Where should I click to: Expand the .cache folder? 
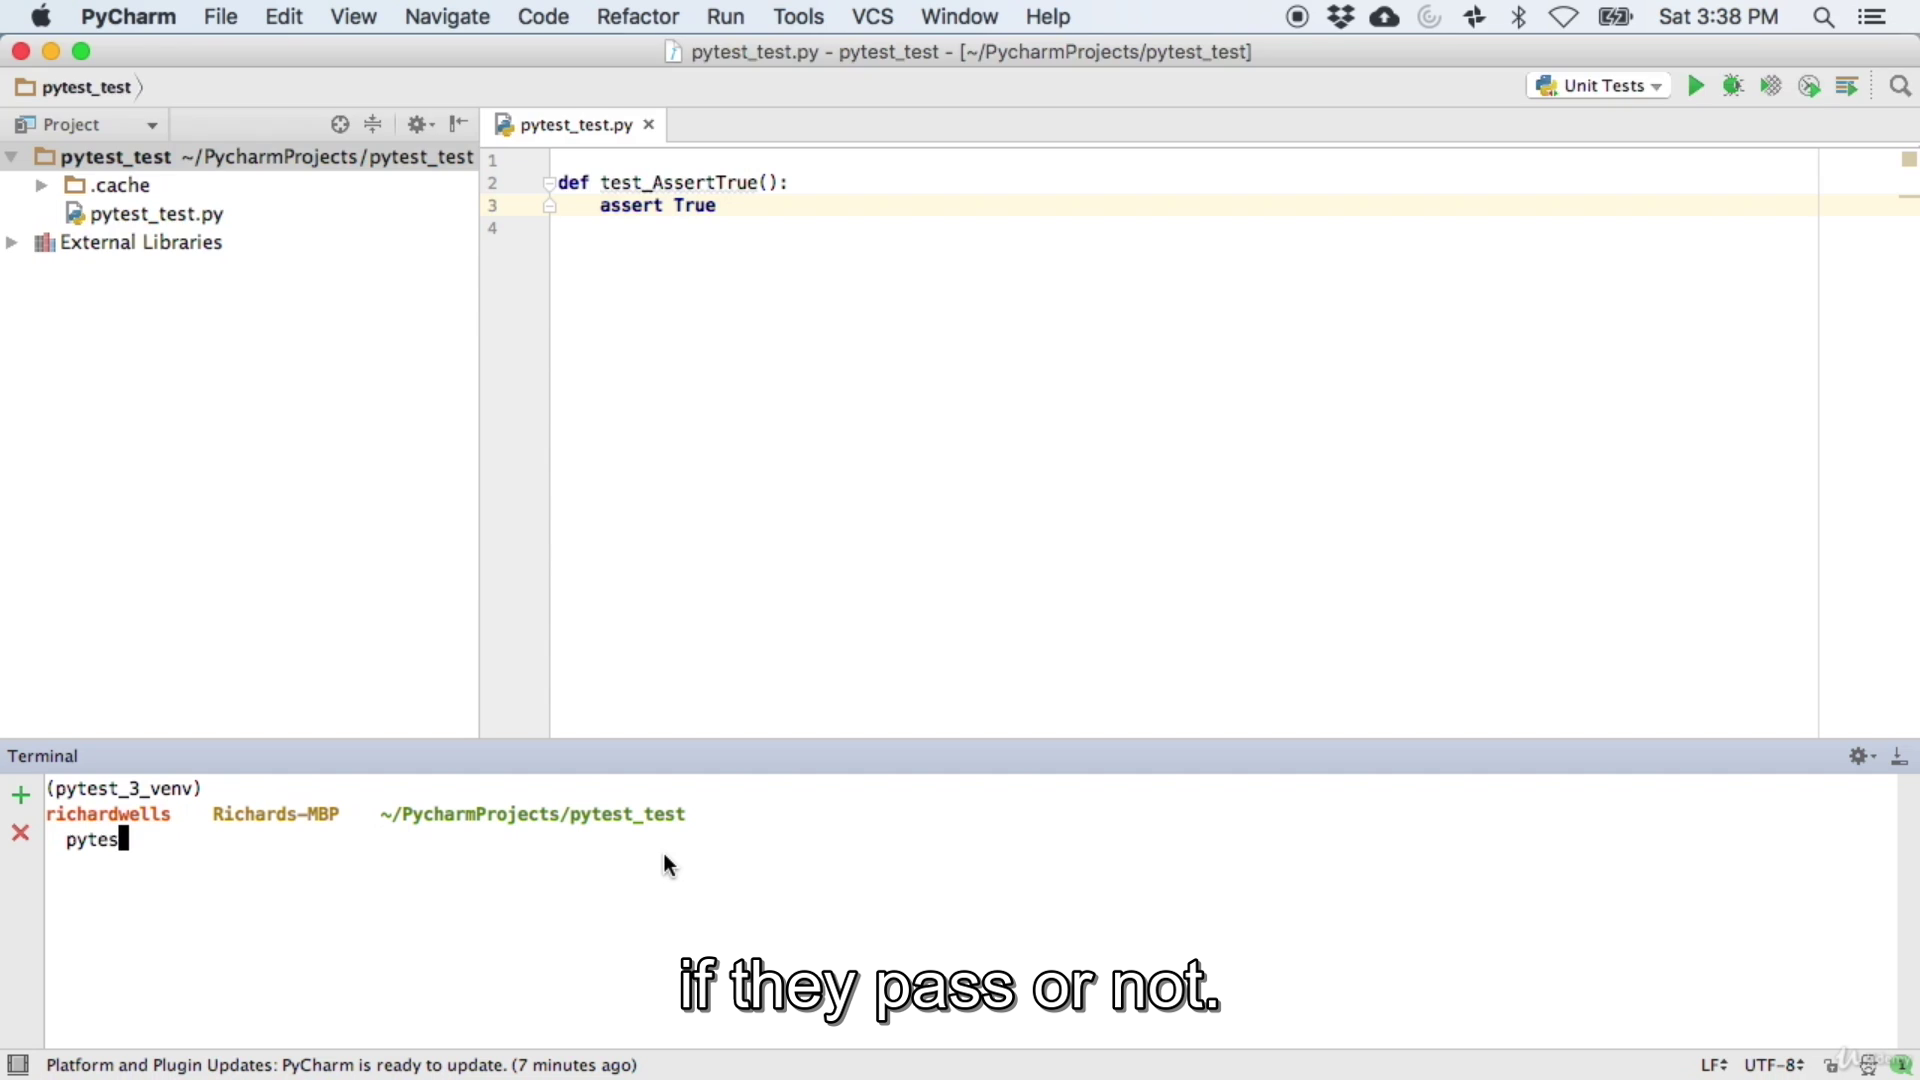point(41,185)
